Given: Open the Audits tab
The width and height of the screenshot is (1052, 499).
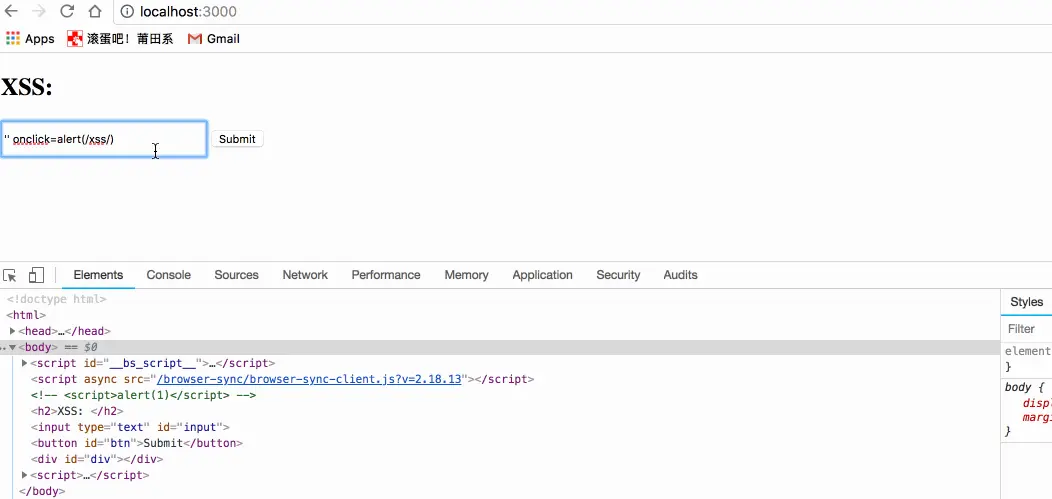Looking at the screenshot, I should pyautogui.click(x=680, y=275).
